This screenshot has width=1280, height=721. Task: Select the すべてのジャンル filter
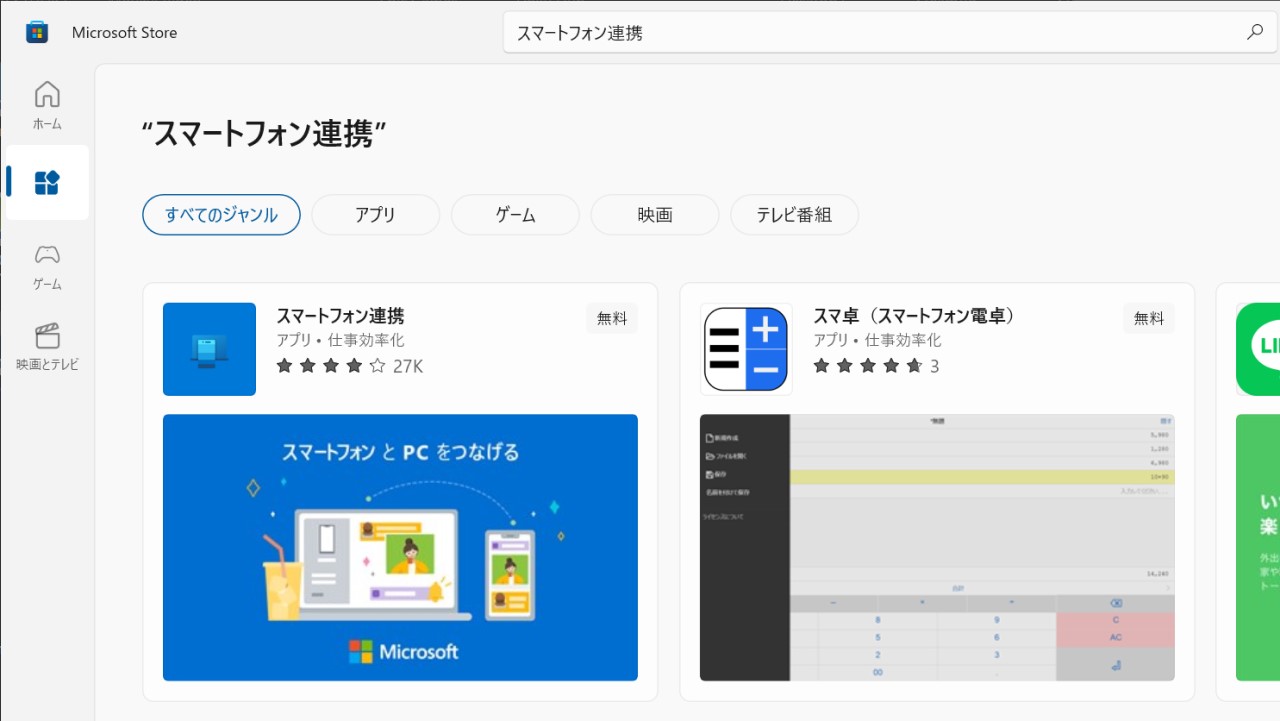point(221,215)
